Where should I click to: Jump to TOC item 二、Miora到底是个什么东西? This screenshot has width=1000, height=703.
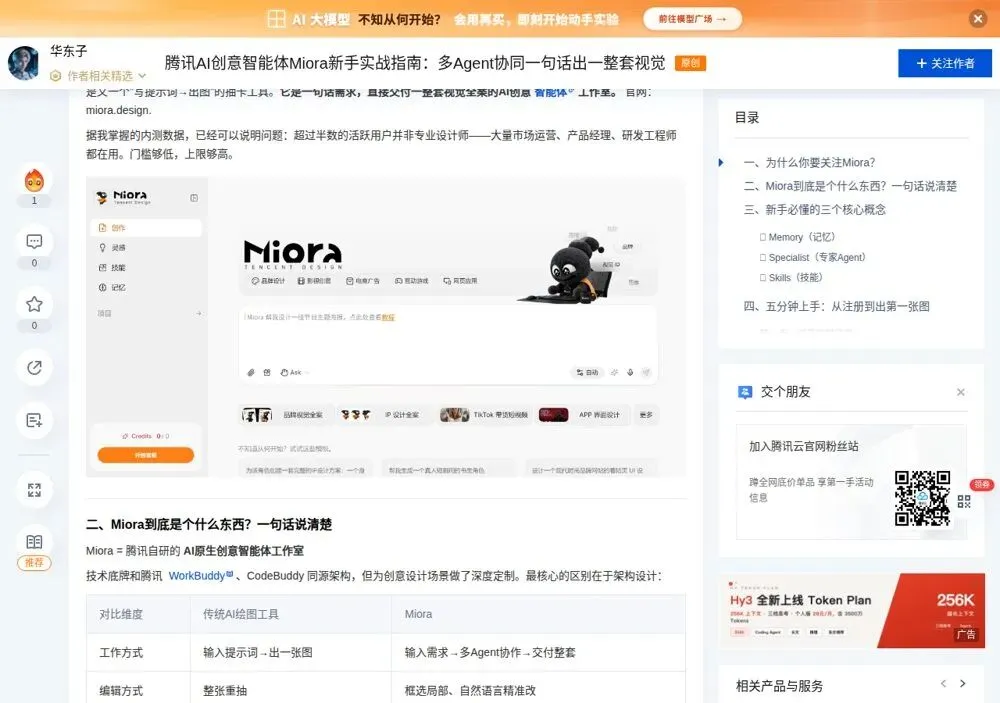[x=850, y=186]
